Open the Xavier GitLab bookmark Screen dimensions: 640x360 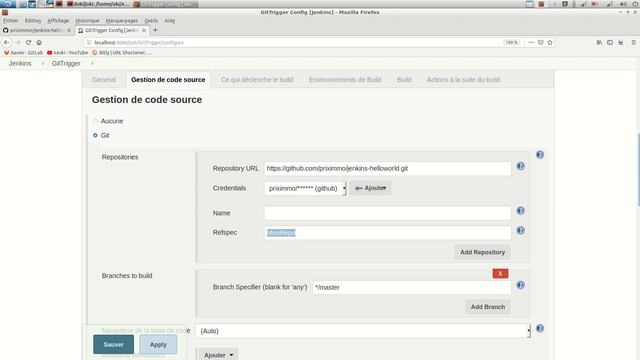[x=24, y=53]
